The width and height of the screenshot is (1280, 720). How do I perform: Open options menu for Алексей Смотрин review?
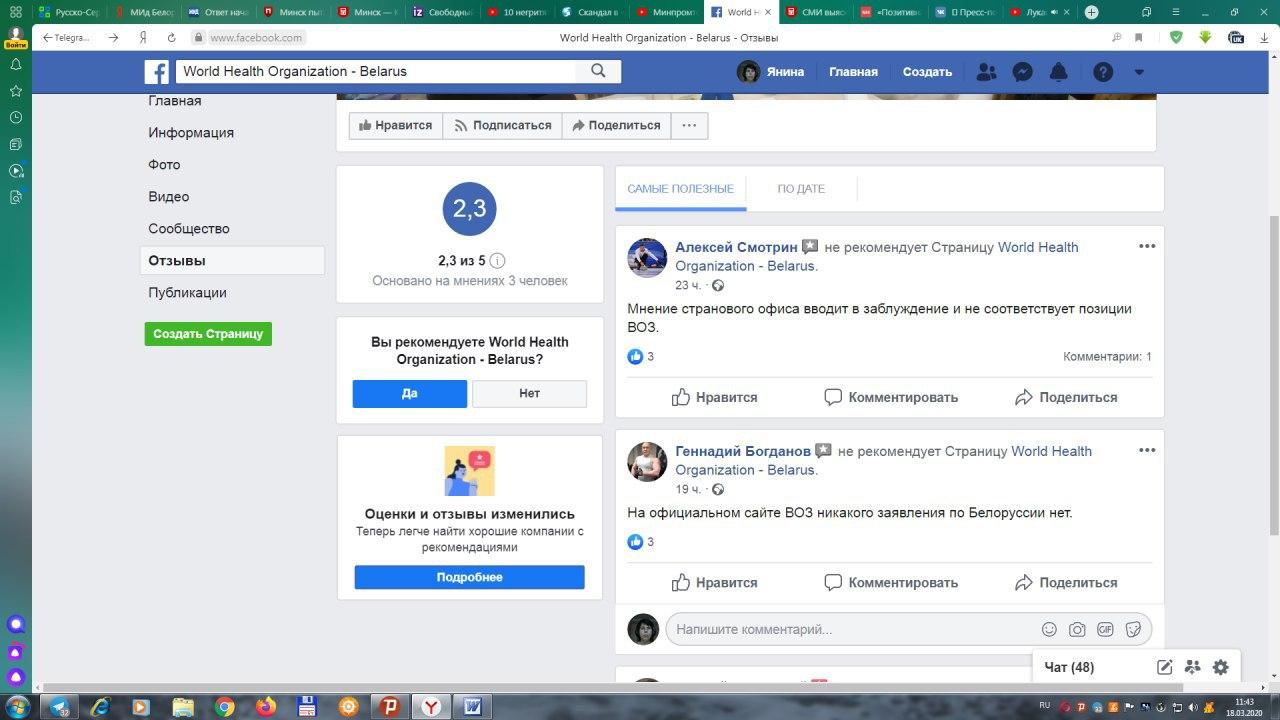click(1147, 246)
